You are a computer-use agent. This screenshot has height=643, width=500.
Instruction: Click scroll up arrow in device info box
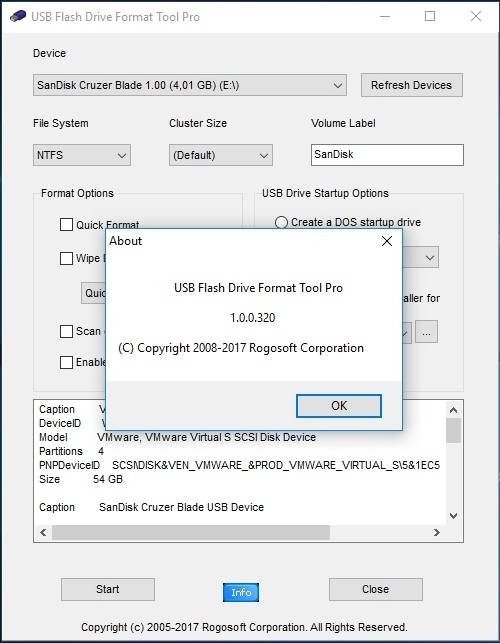[x=453, y=410]
